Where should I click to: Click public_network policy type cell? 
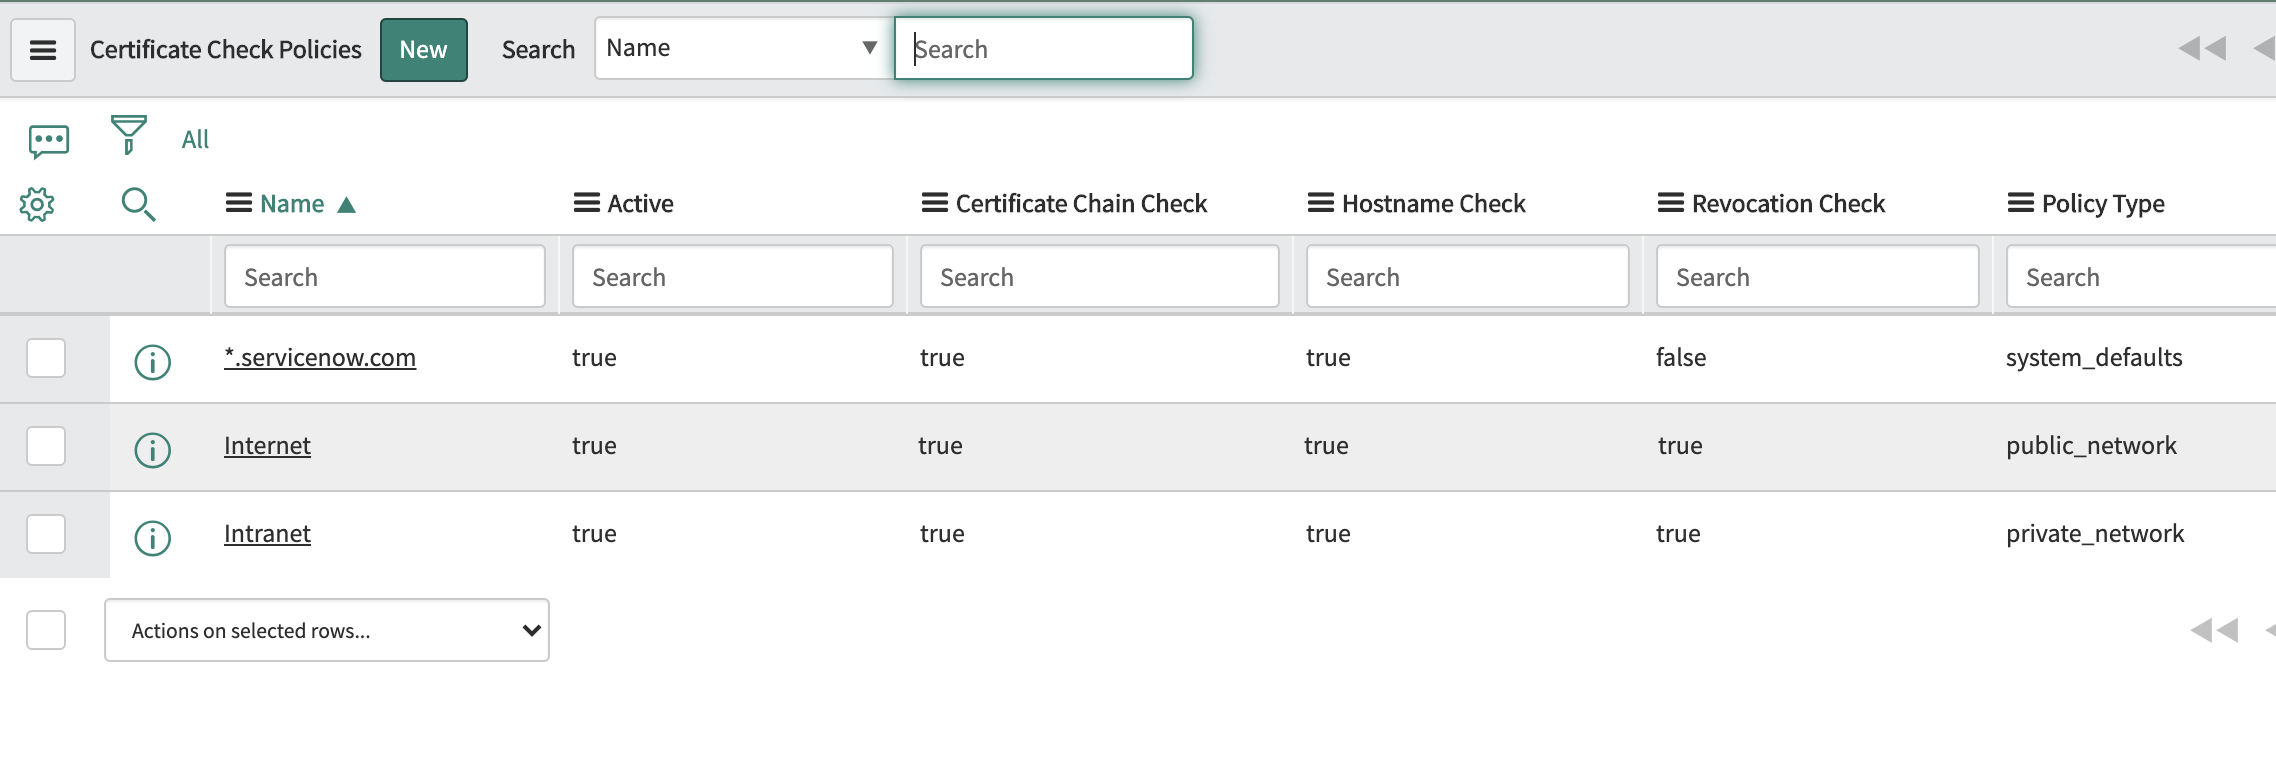[x=2091, y=446]
